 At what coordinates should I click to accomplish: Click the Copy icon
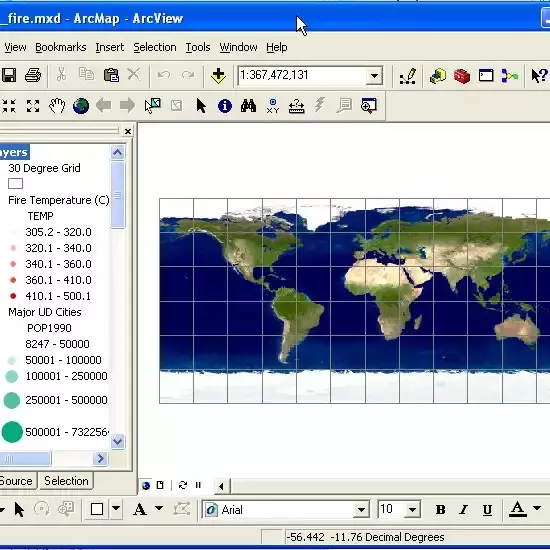(86, 74)
